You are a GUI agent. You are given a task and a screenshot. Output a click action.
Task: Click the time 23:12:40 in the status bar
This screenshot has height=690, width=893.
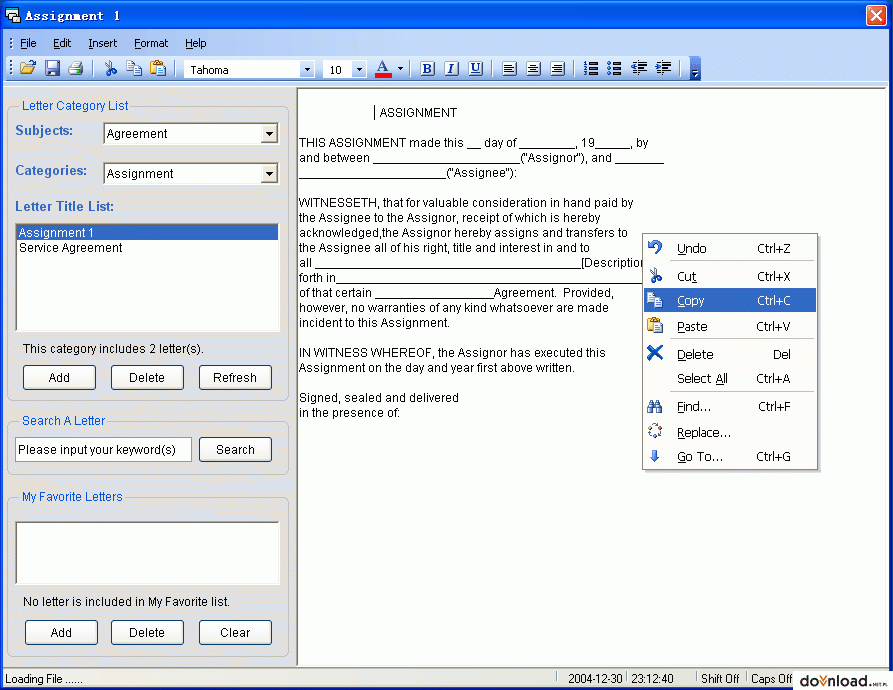point(652,679)
